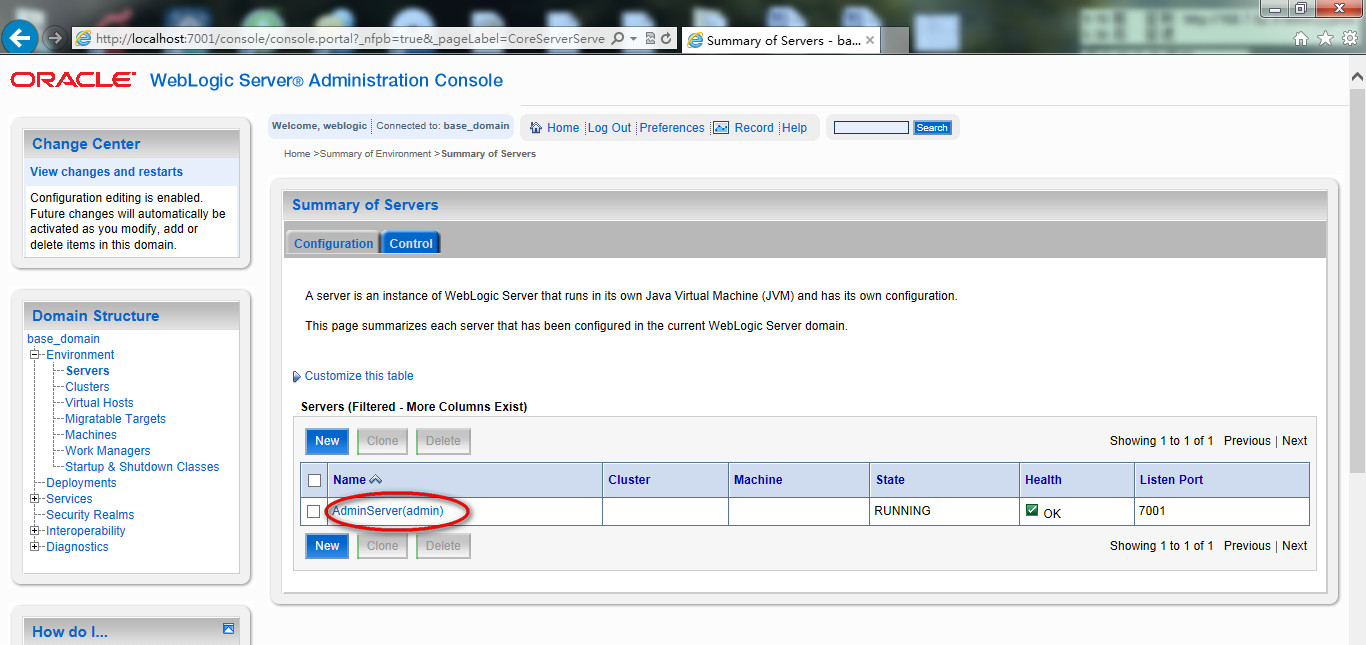Click scrollbar up arrow
This screenshot has width=1366, height=645.
(x=1357, y=75)
